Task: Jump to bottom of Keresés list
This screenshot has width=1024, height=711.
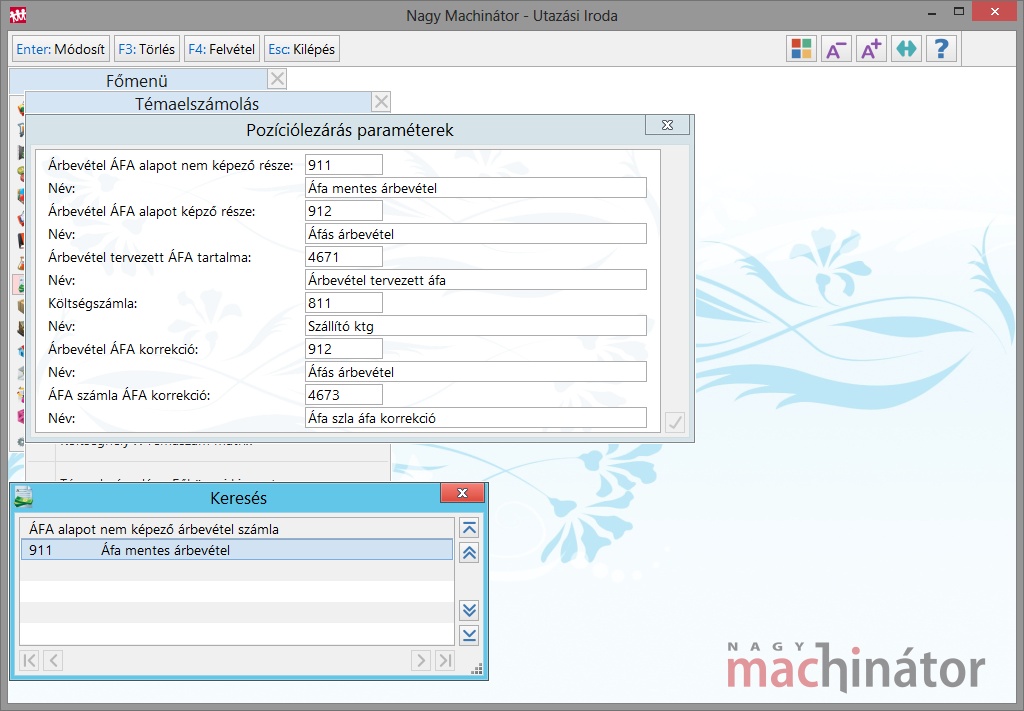Action: (470, 635)
